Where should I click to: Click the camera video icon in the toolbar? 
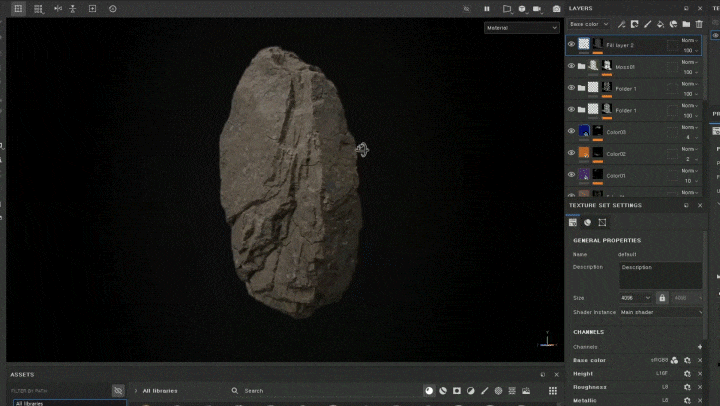tap(537, 9)
